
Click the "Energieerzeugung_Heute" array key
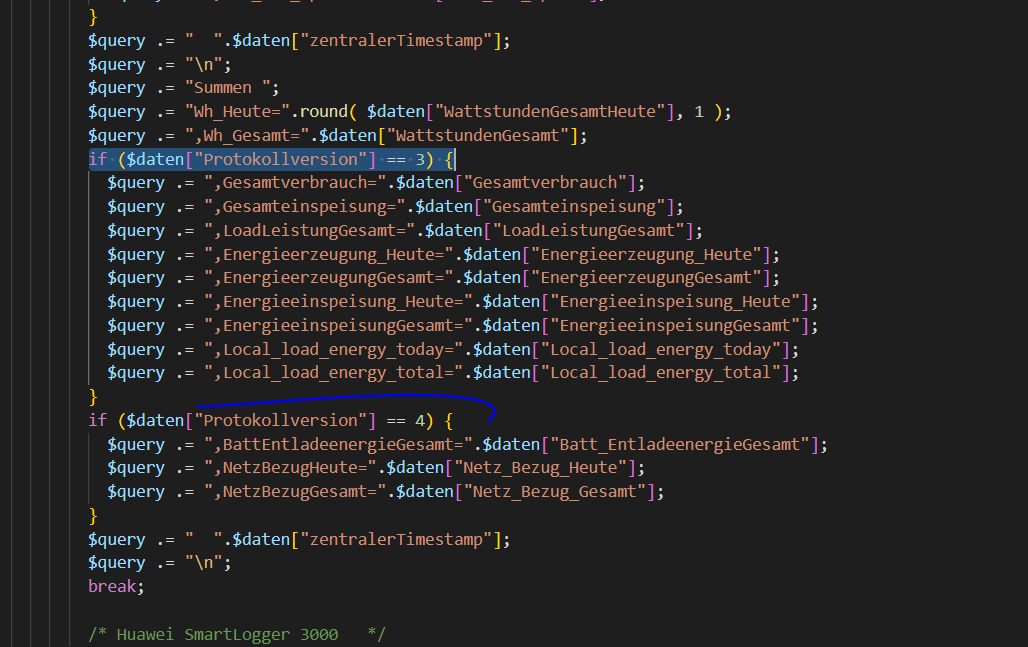[x=650, y=255]
